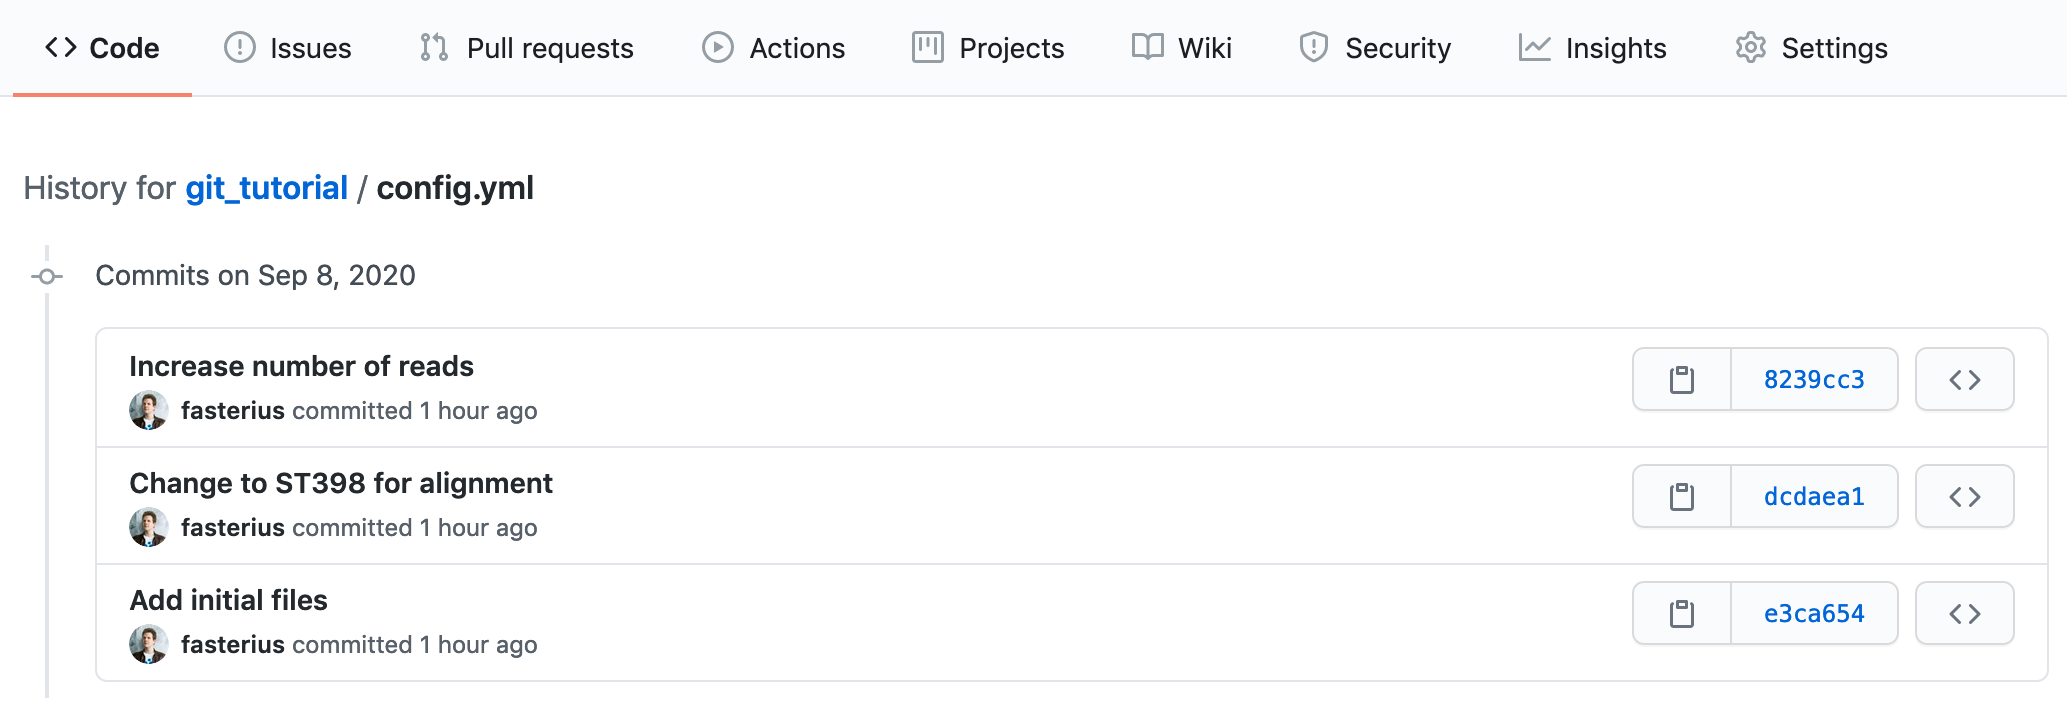Image resolution: width=2067 pixels, height=712 pixels.
Task: Click fasterius avatar on Add initial files commit
Action: click(148, 644)
